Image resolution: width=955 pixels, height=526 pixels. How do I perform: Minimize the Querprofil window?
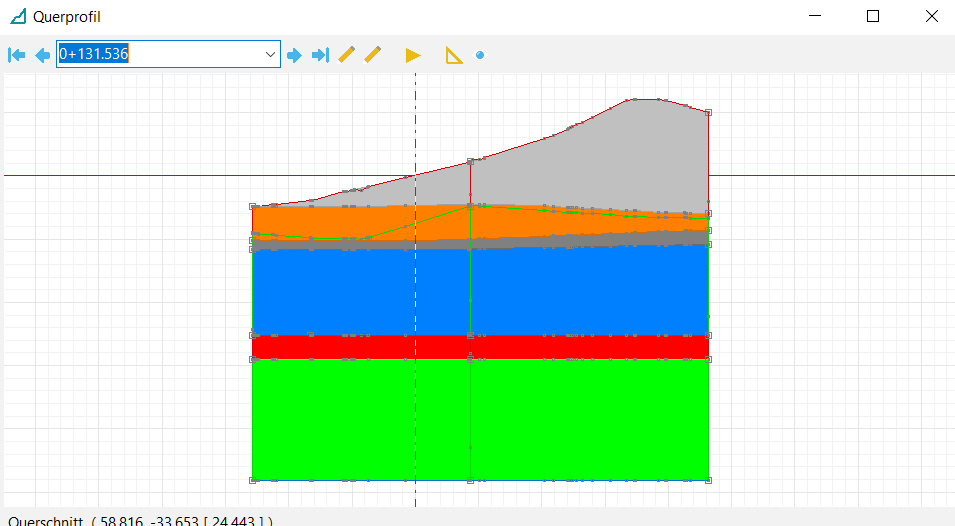coord(815,17)
